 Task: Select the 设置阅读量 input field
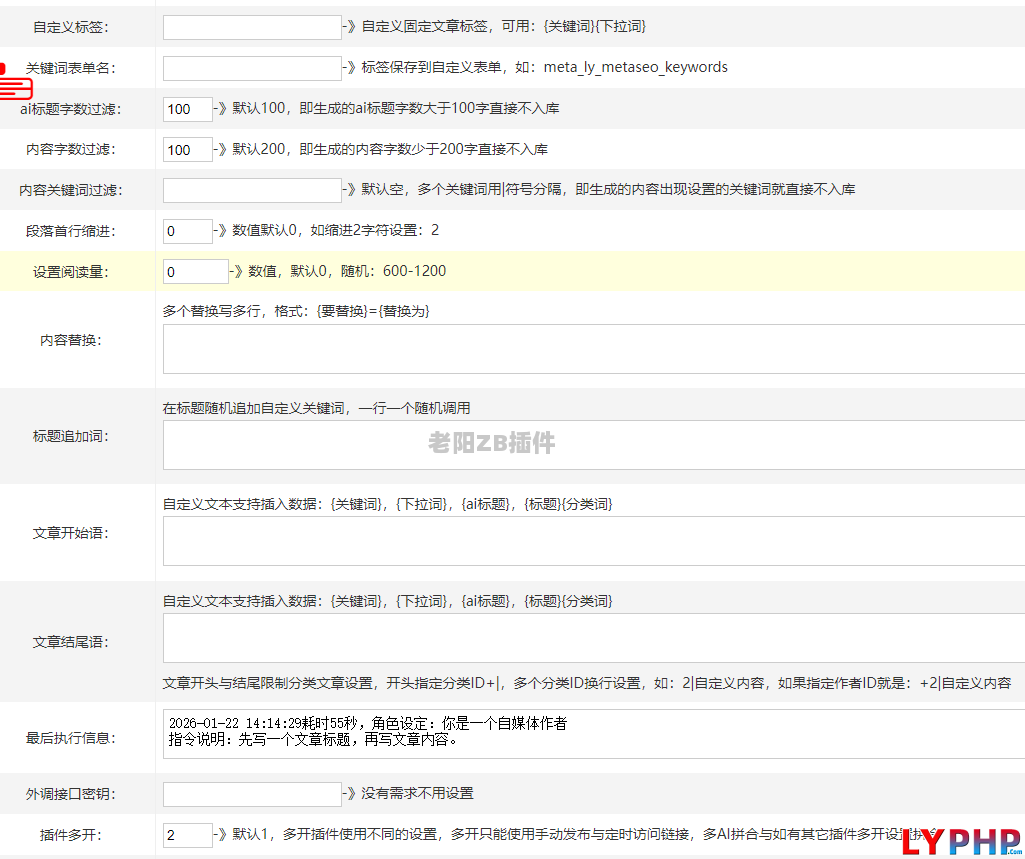[196, 272]
